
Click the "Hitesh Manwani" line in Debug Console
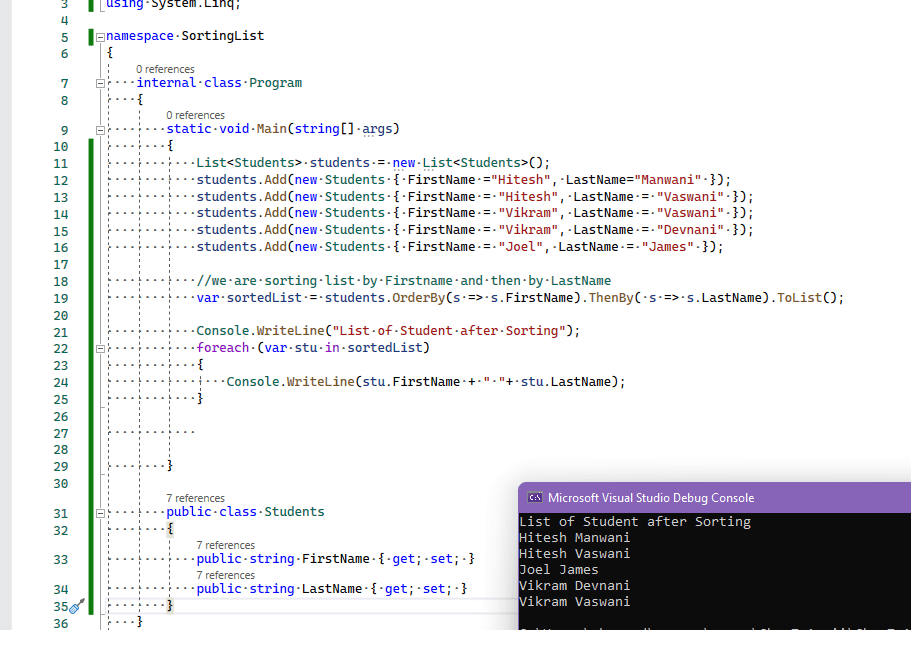click(x=575, y=537)
